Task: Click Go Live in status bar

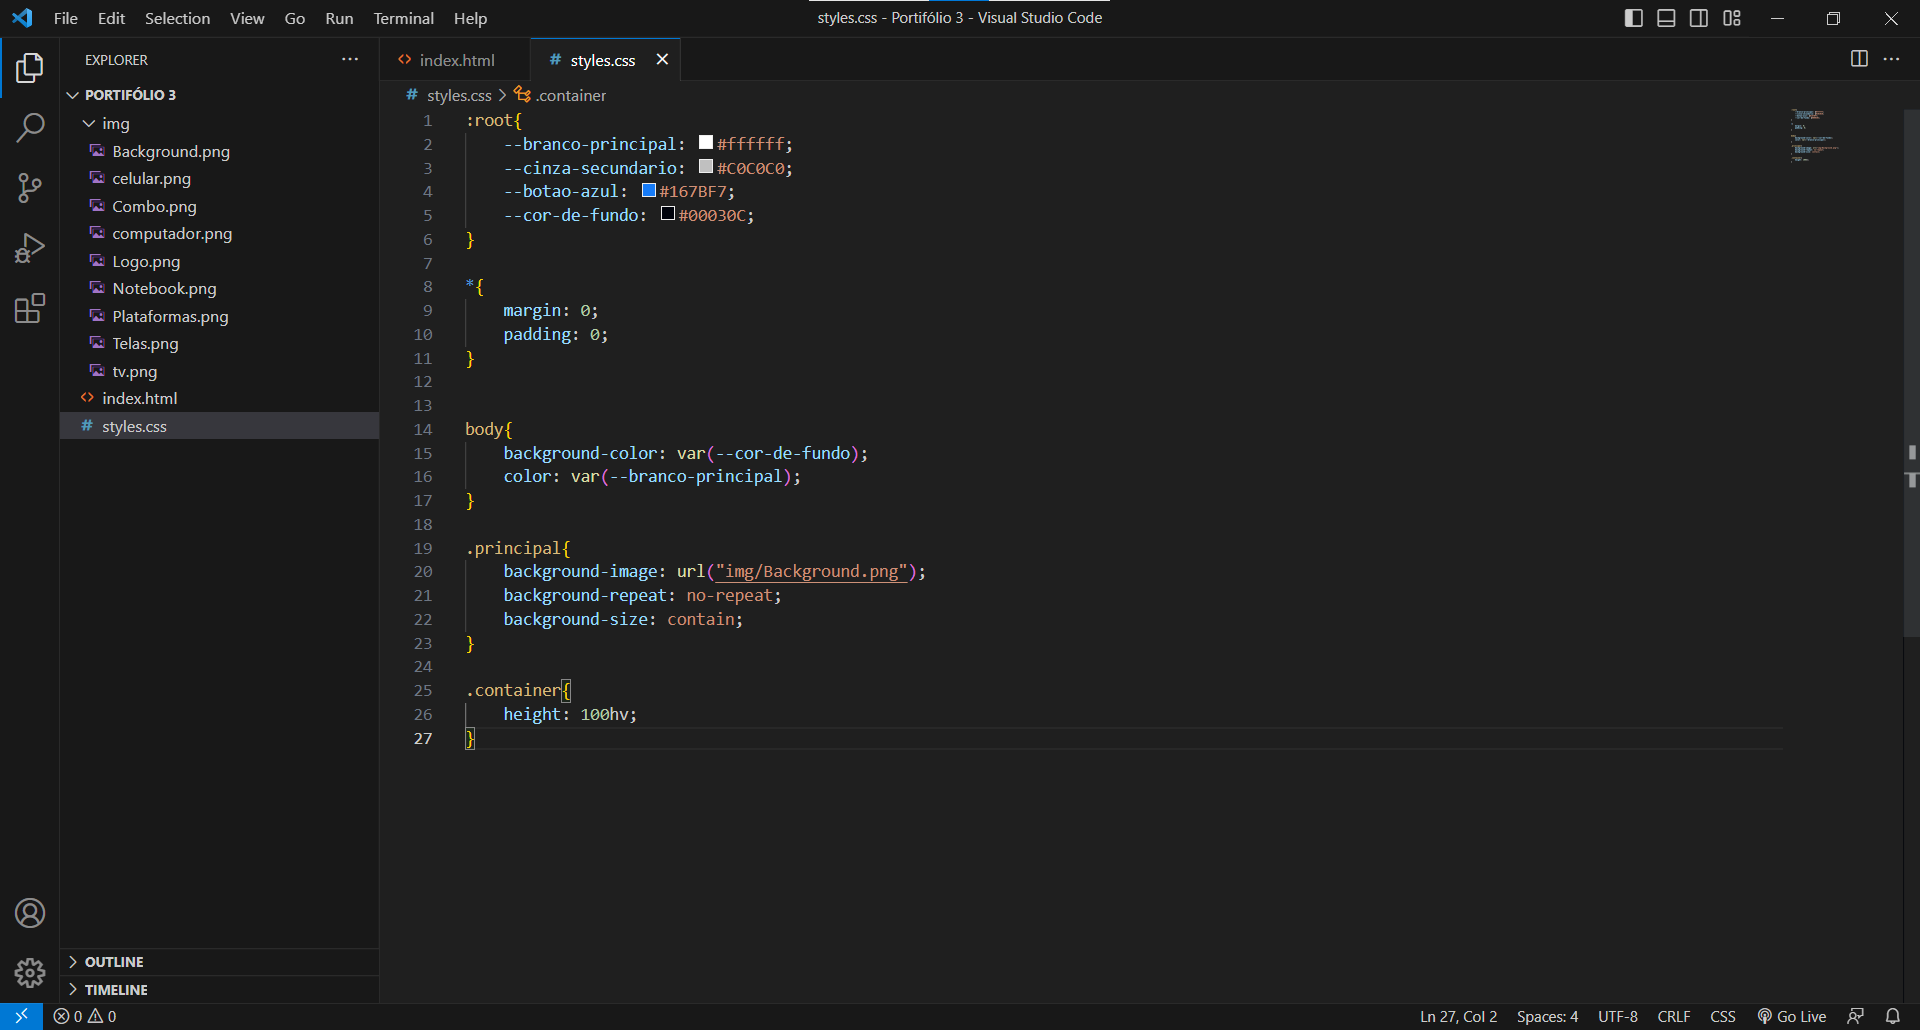Action: point(1792,1016)
